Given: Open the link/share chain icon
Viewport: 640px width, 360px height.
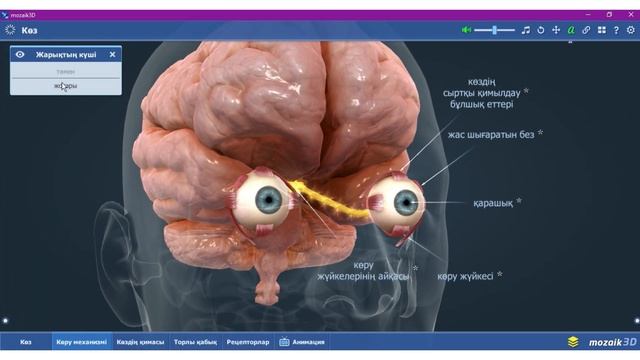Looking at the screenshot, I should coord(586,30).
